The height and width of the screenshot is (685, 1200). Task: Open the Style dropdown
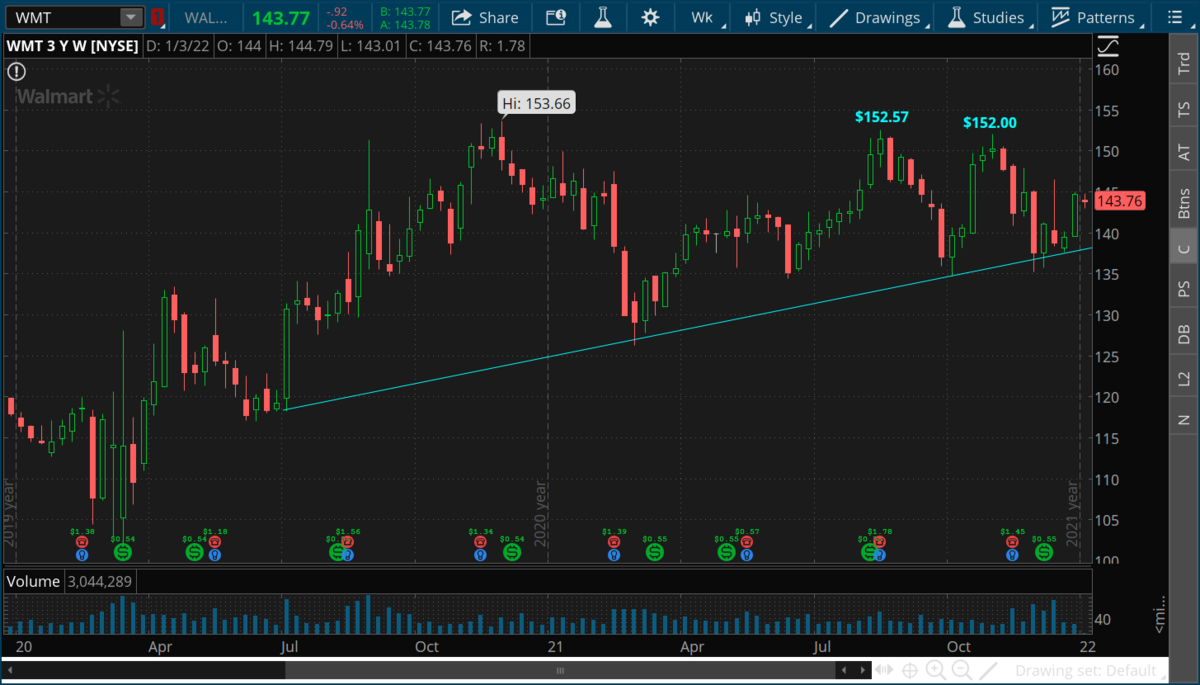pyautogui.click(x=774, y=17)
